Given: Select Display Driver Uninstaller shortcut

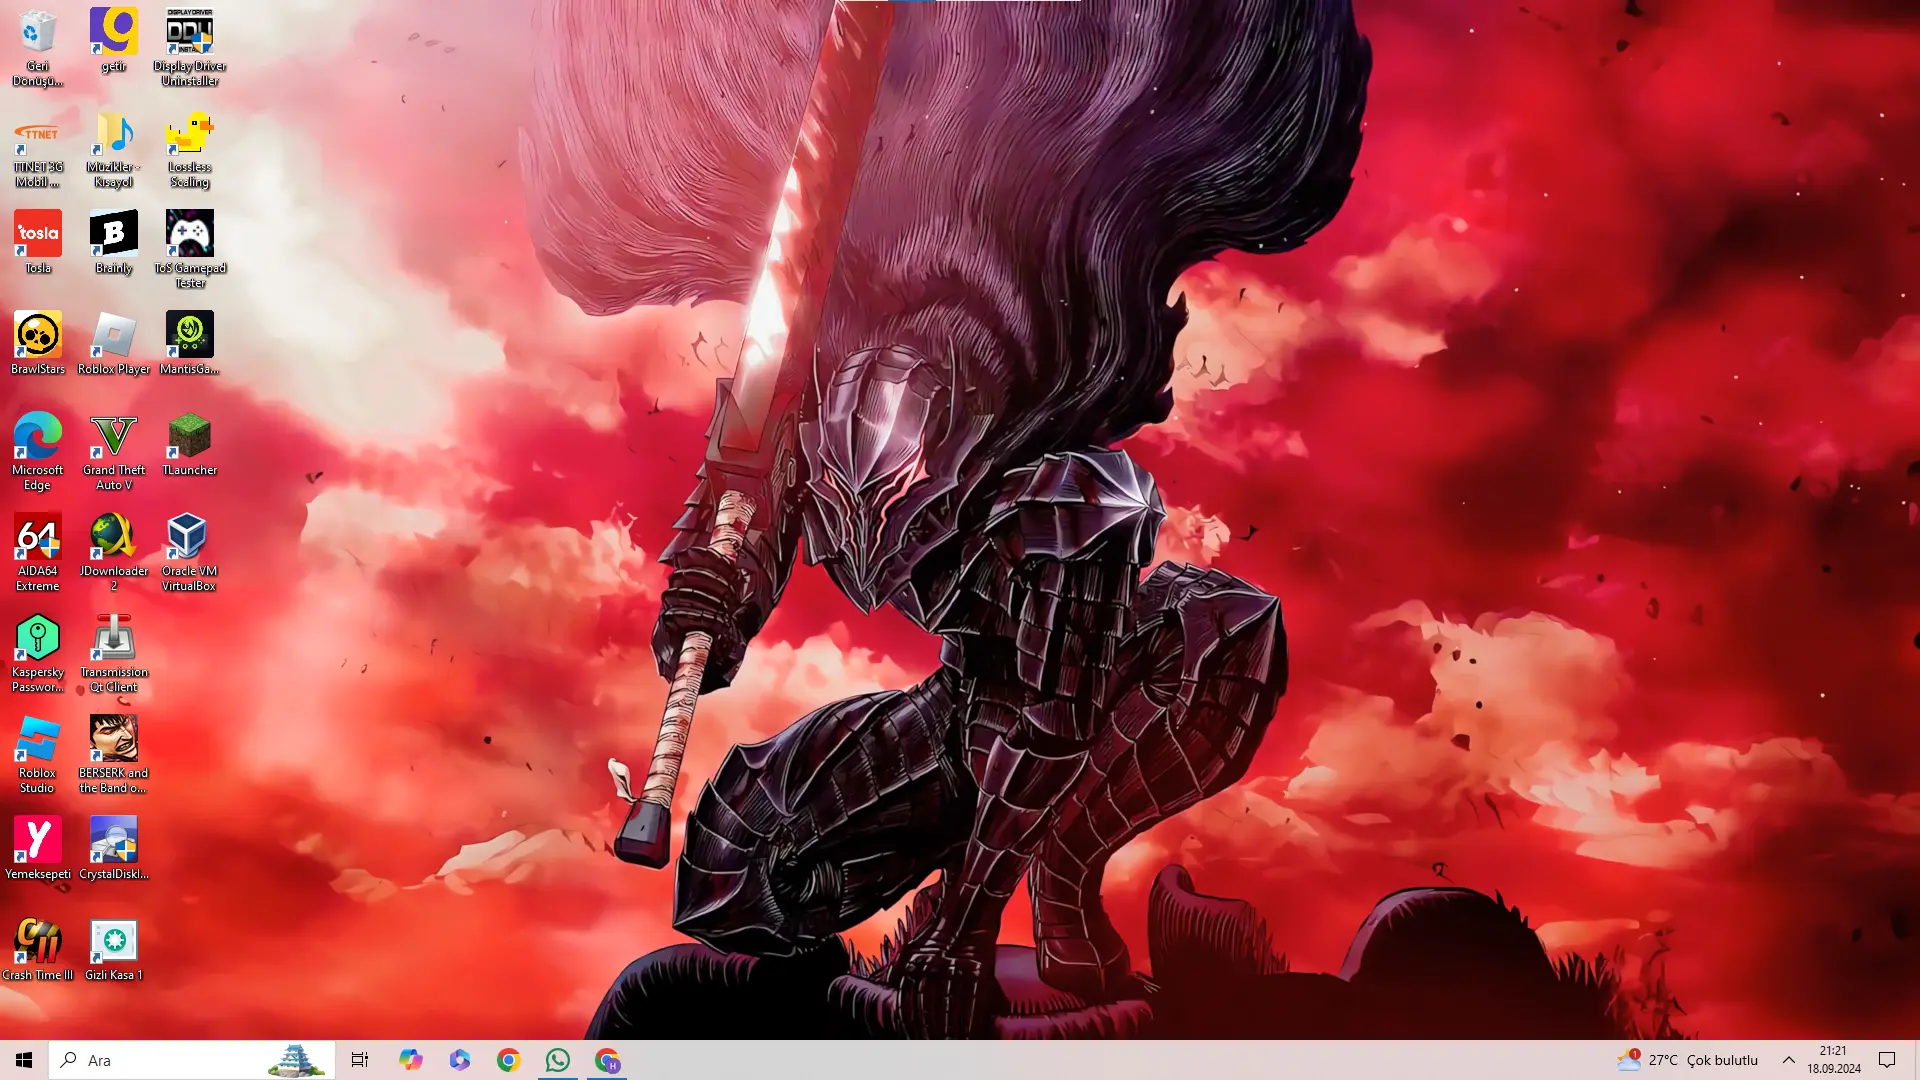Looking at the screenshot, I should click(x=190, y=47).
